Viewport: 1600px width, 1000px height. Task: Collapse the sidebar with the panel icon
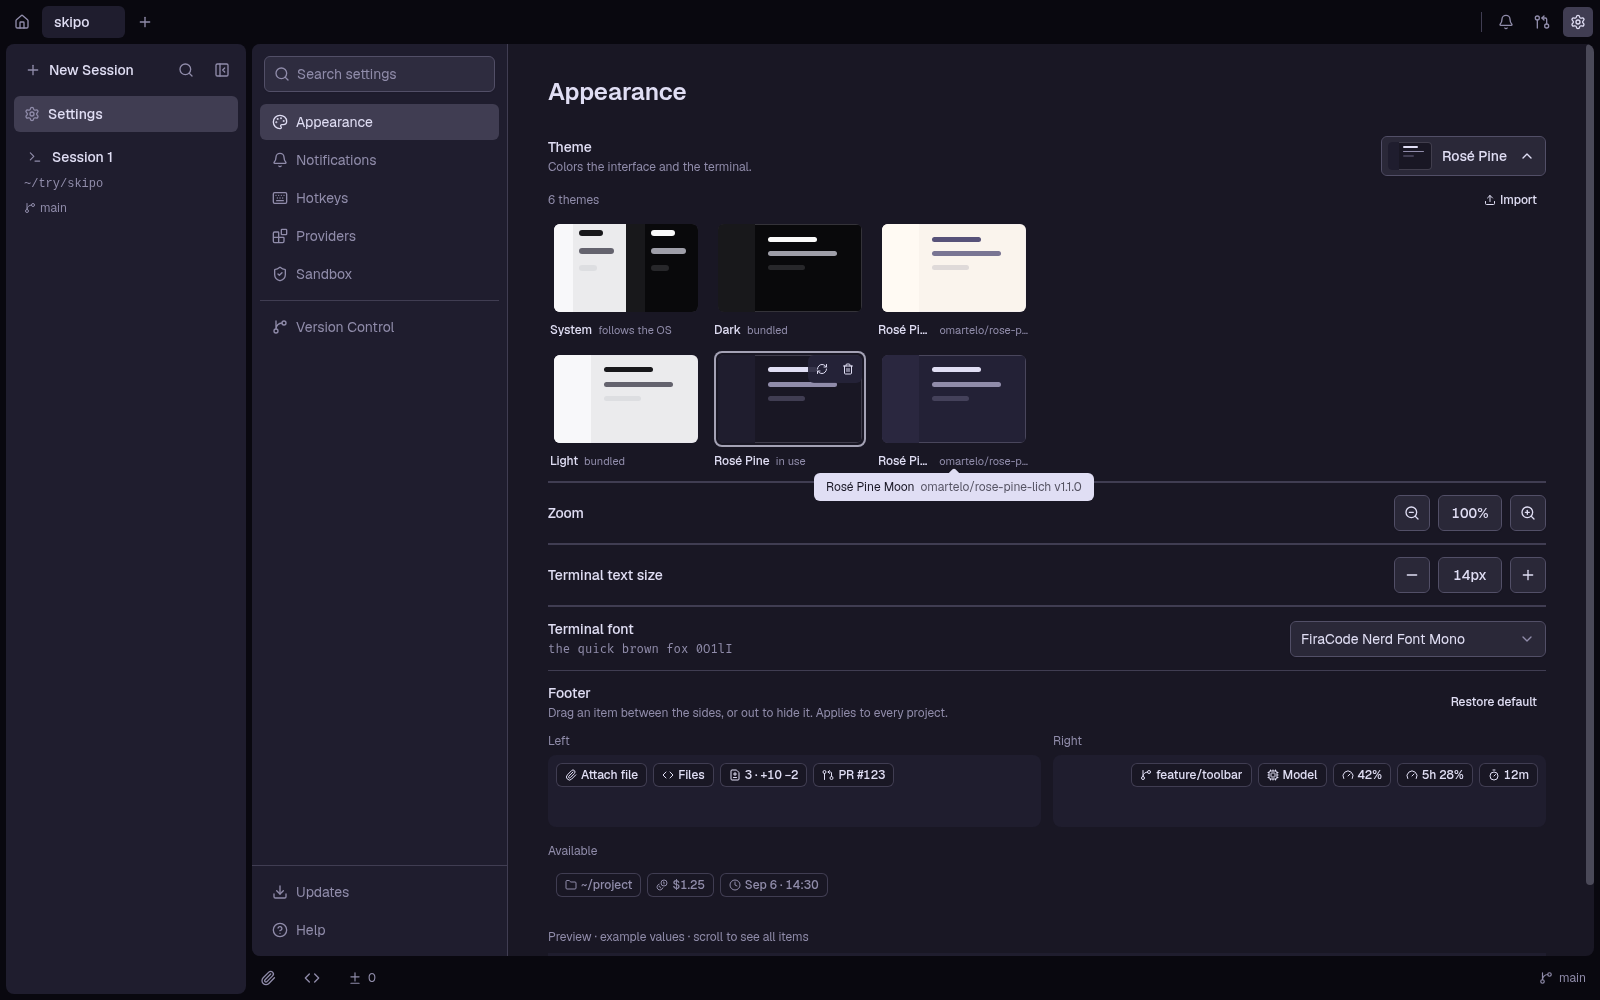point(222,70)
